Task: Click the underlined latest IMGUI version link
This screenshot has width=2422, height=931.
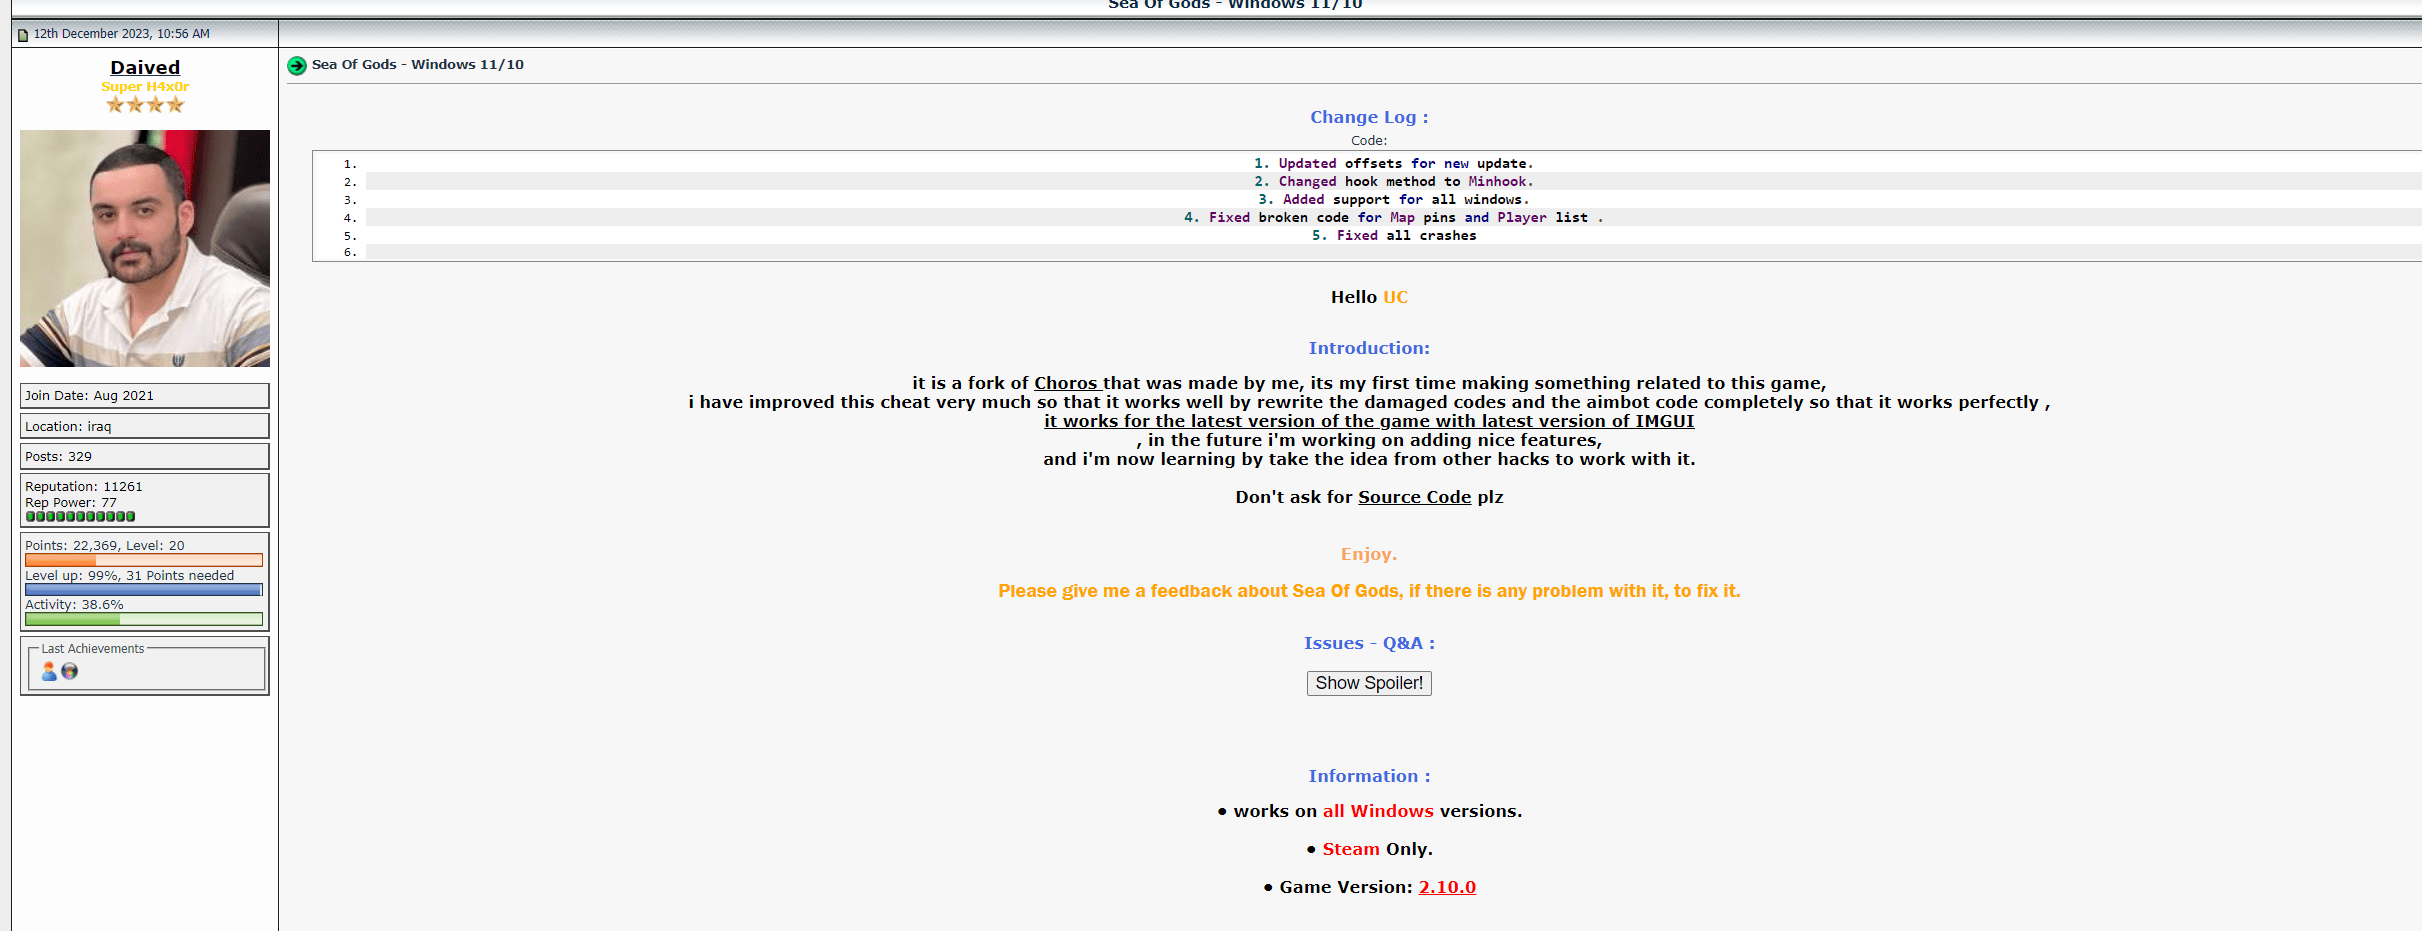Action: point(1369,421)
